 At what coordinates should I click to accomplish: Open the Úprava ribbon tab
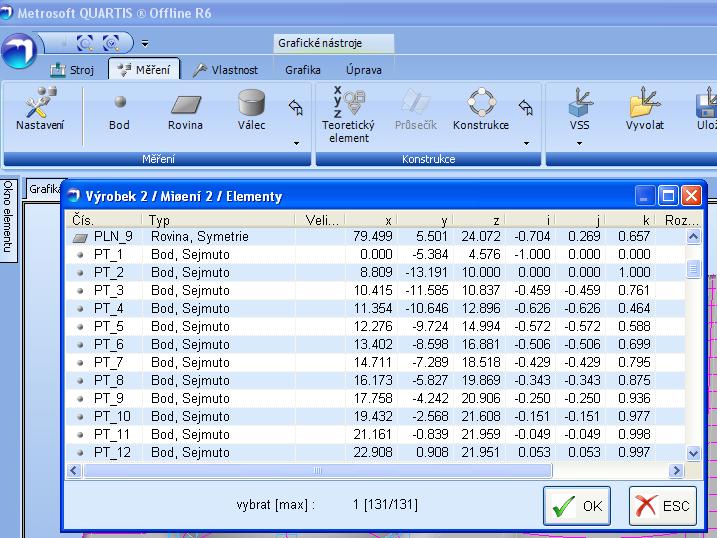[x=364, y=70]
